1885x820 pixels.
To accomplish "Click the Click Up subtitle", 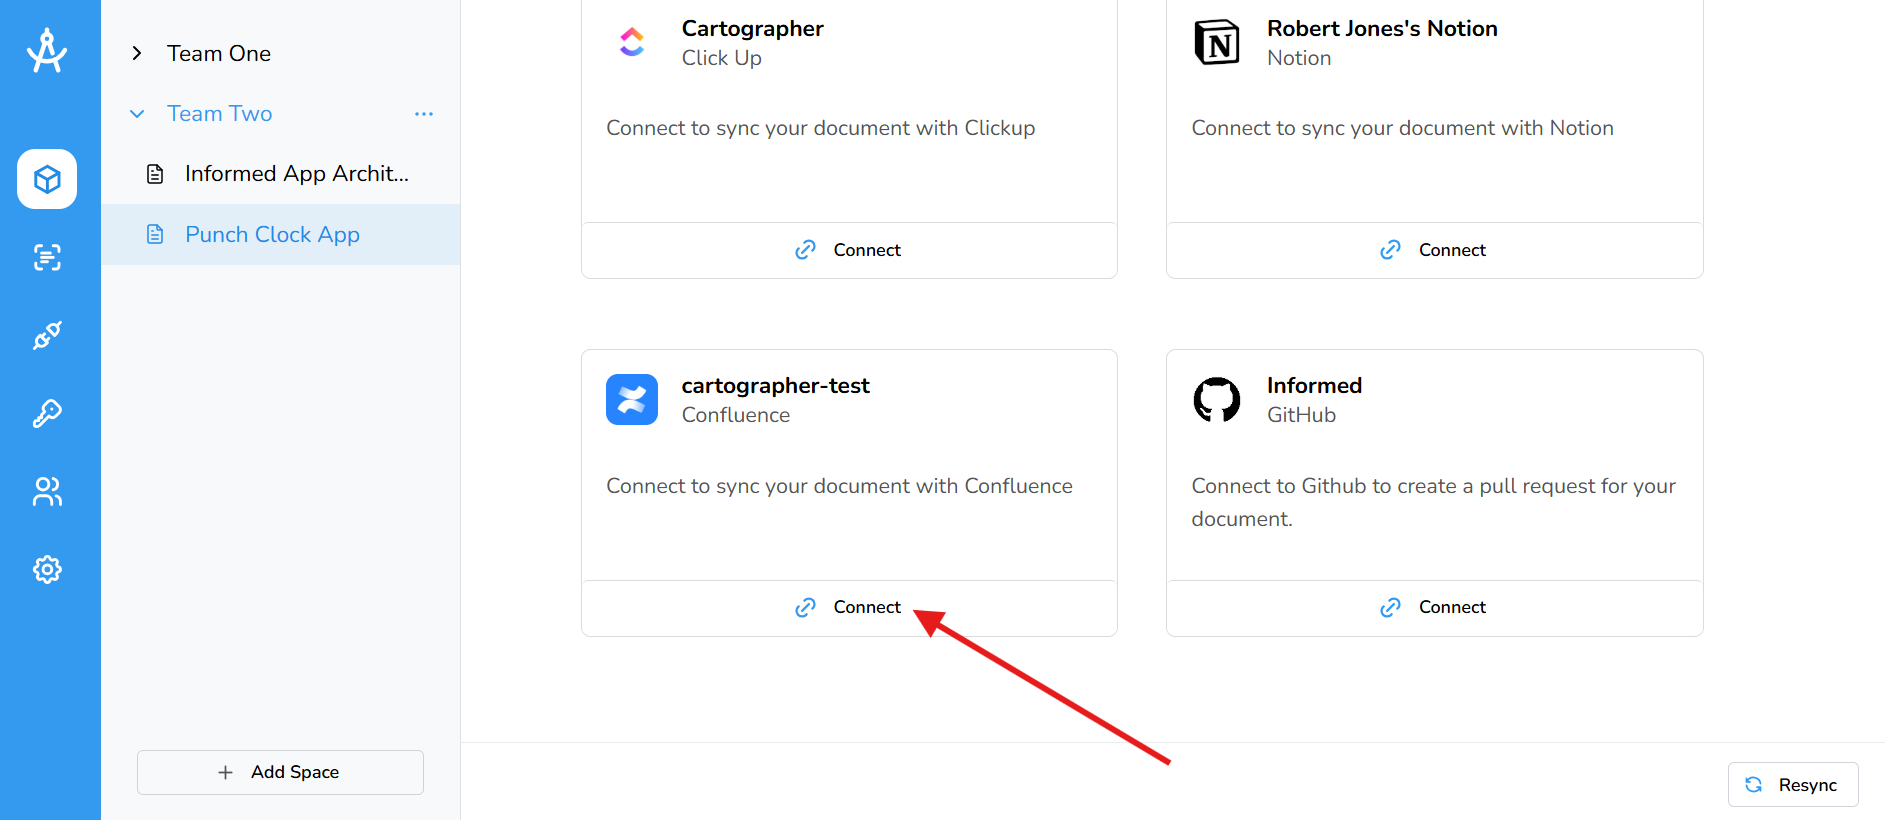I will point(722,58).
